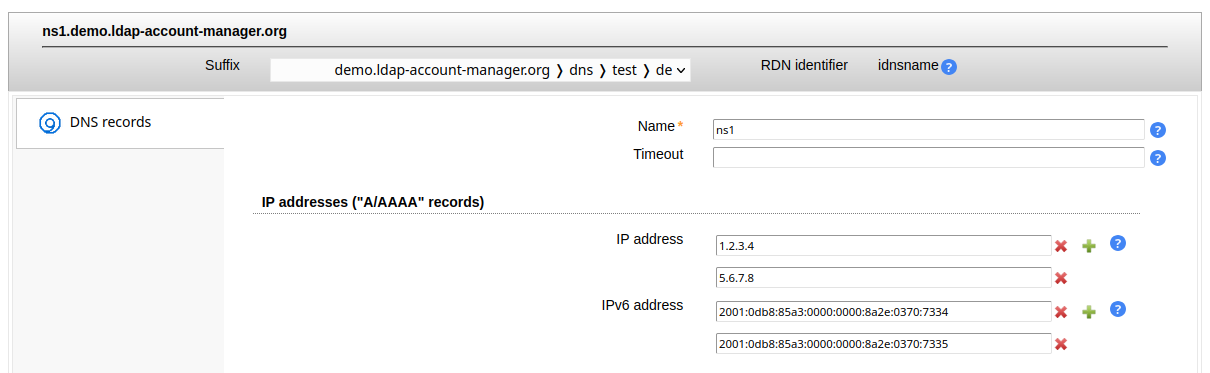Edit the 5.6.7.8 IP address field

[x=883, y=277]
